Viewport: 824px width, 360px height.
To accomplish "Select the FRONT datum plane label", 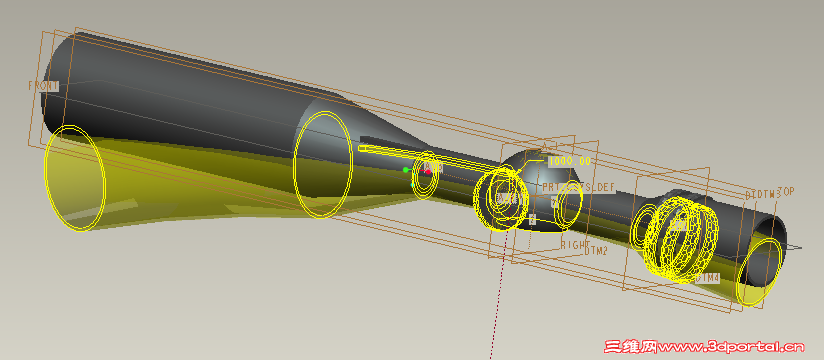I will click(x=44, y=86).
